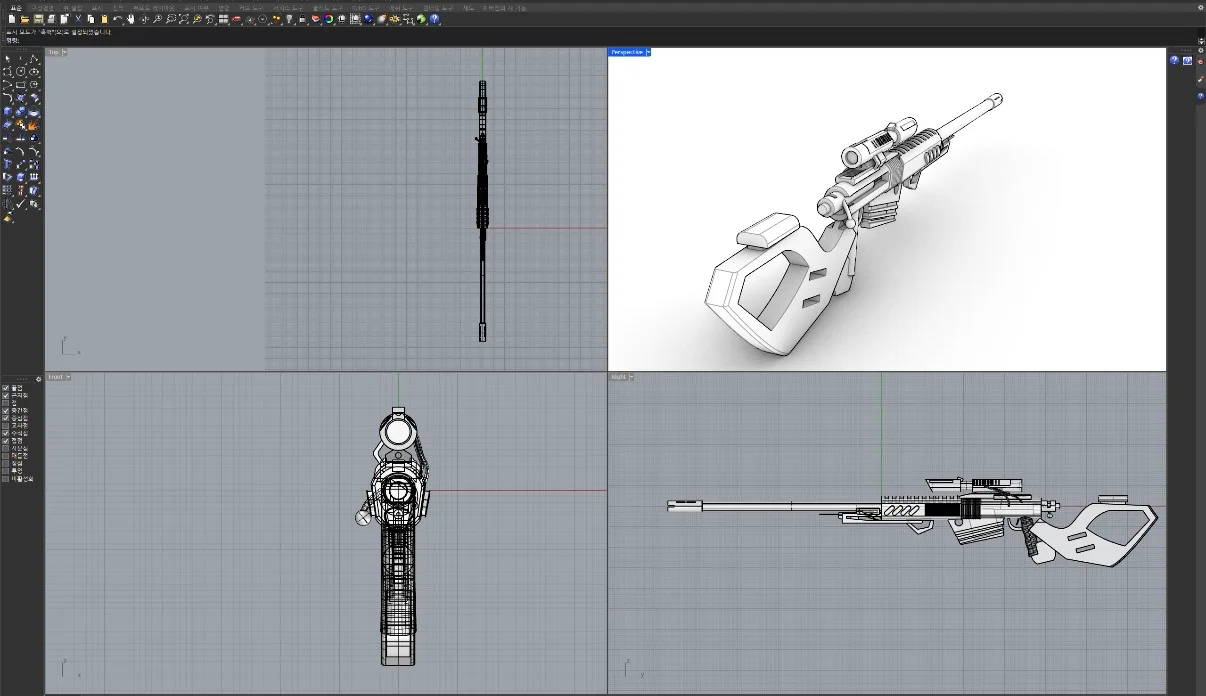Click the New file icon
Screen dimensions: 1206x696
click(x=12, y=19)
